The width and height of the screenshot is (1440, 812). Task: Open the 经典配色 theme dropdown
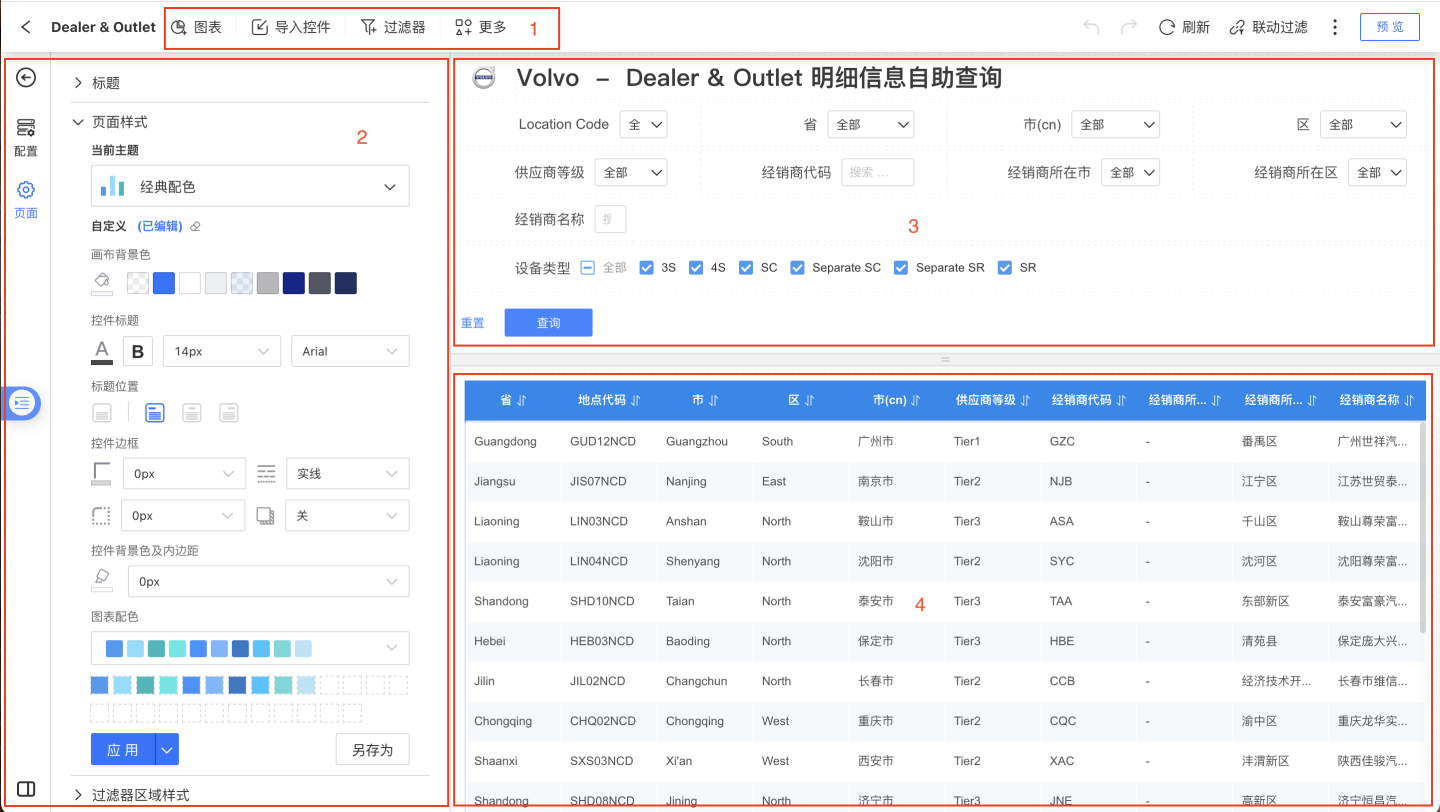point(250,187)
